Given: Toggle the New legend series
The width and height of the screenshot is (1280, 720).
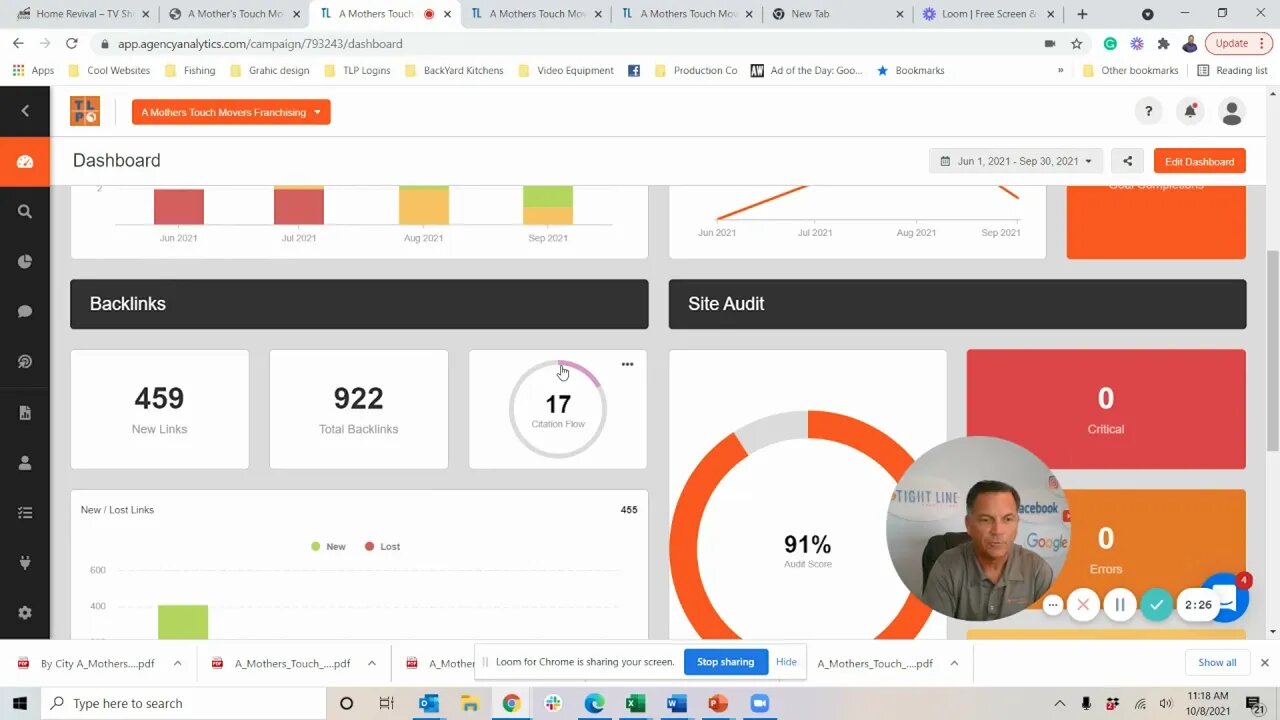Looking at the screenshot, I should point(329,546).
